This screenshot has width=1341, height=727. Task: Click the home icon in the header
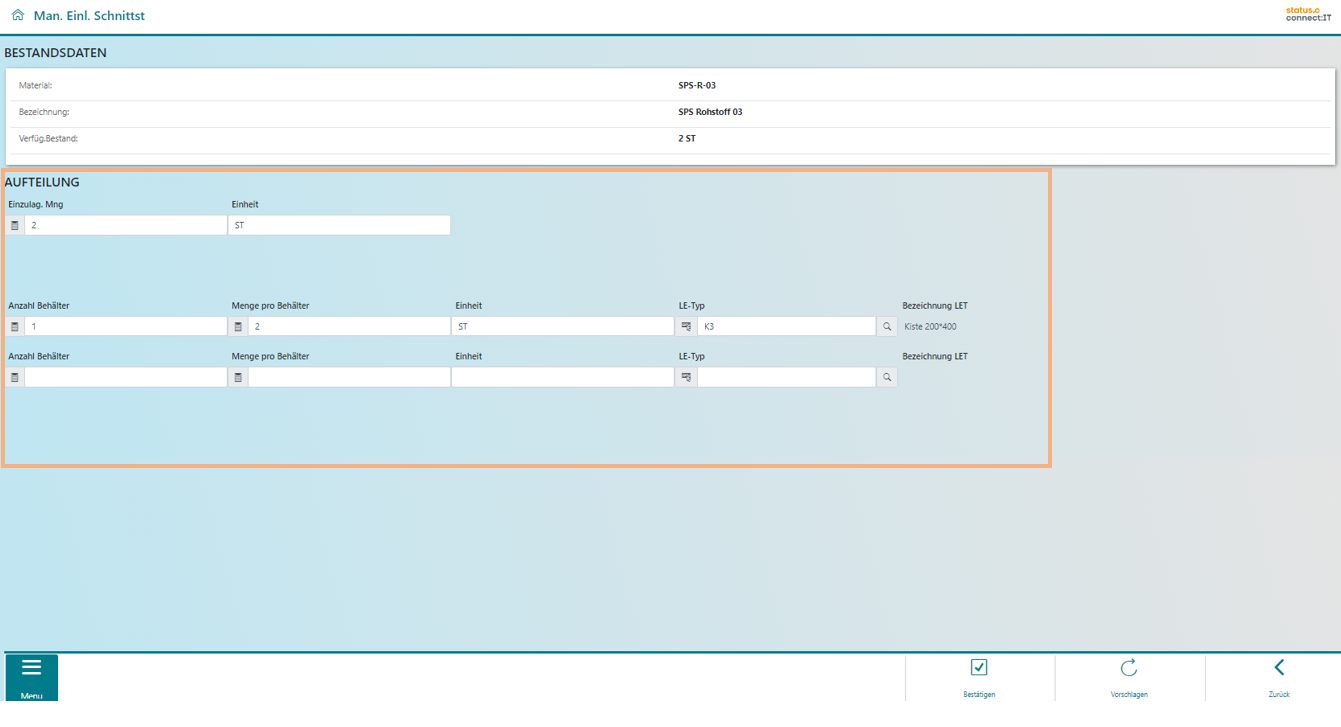[x=18, y=16]
